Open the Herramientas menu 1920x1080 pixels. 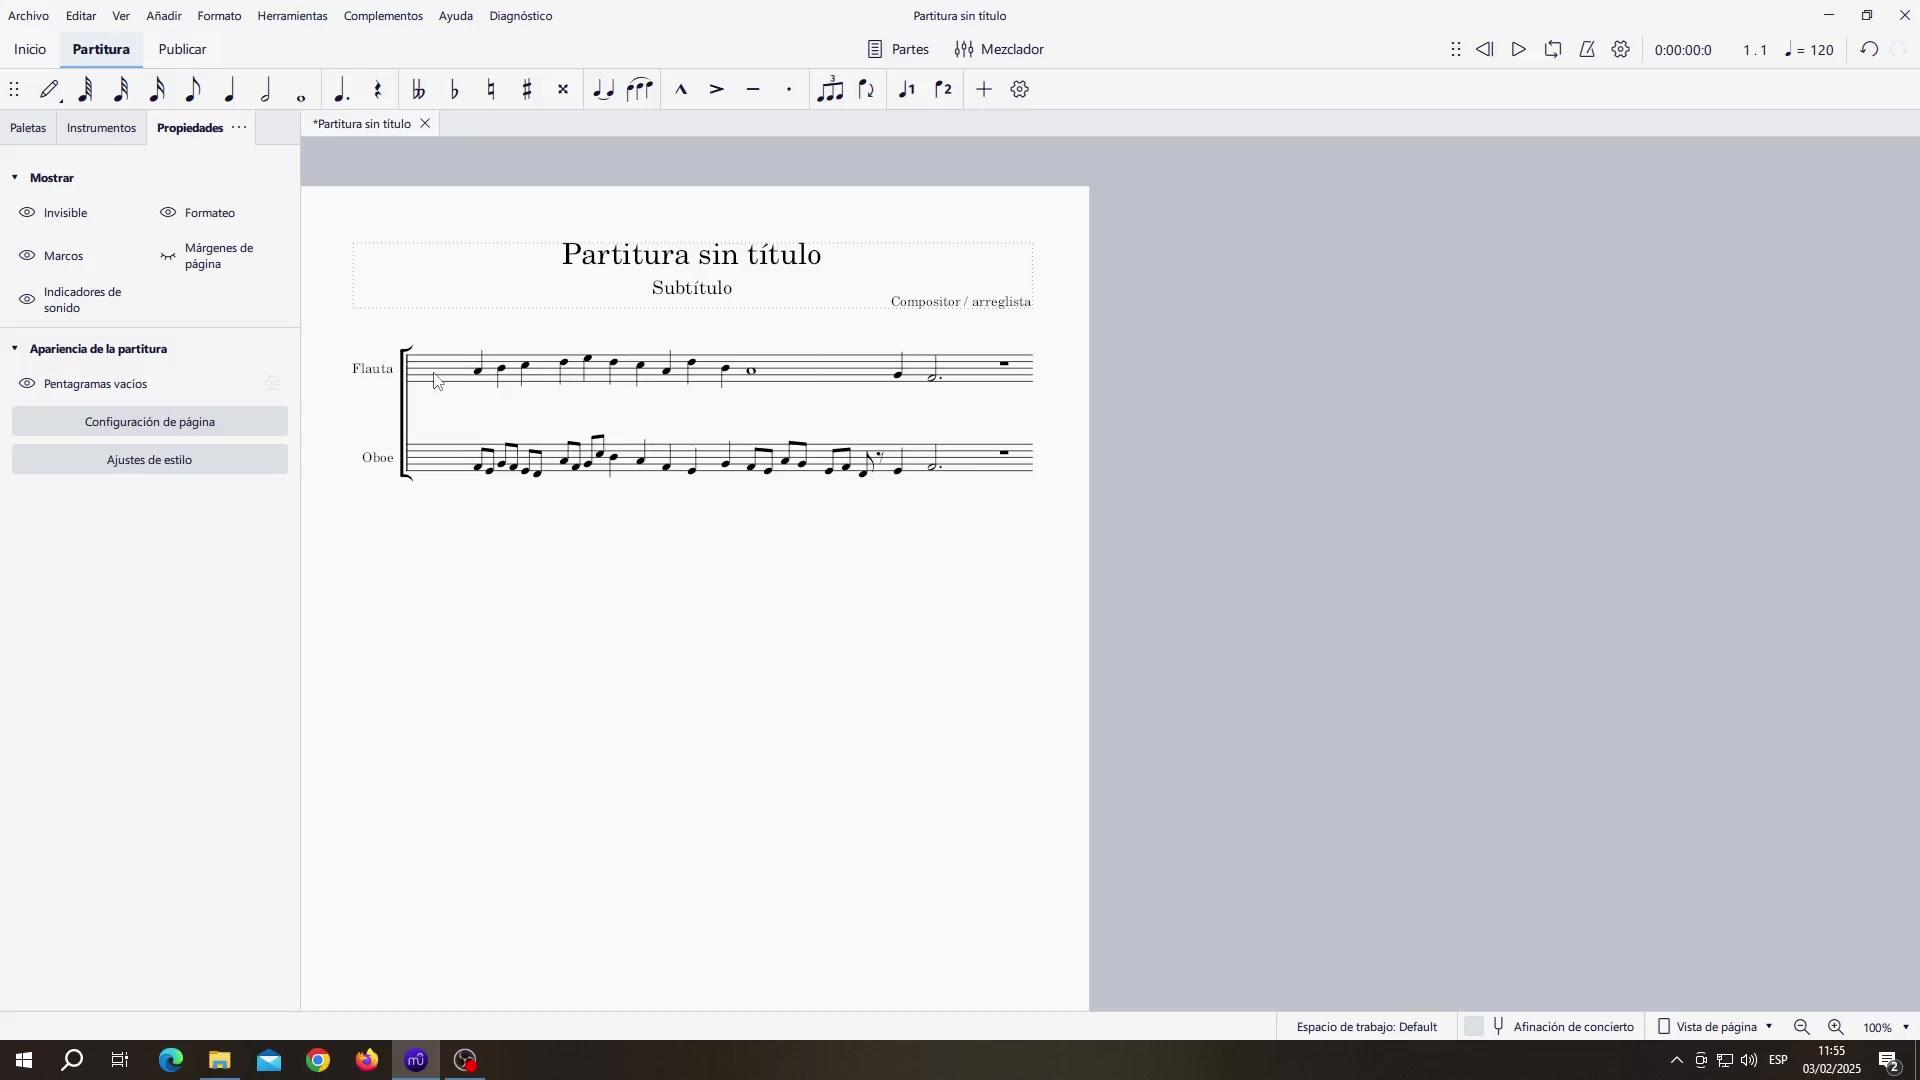point(292,16)
